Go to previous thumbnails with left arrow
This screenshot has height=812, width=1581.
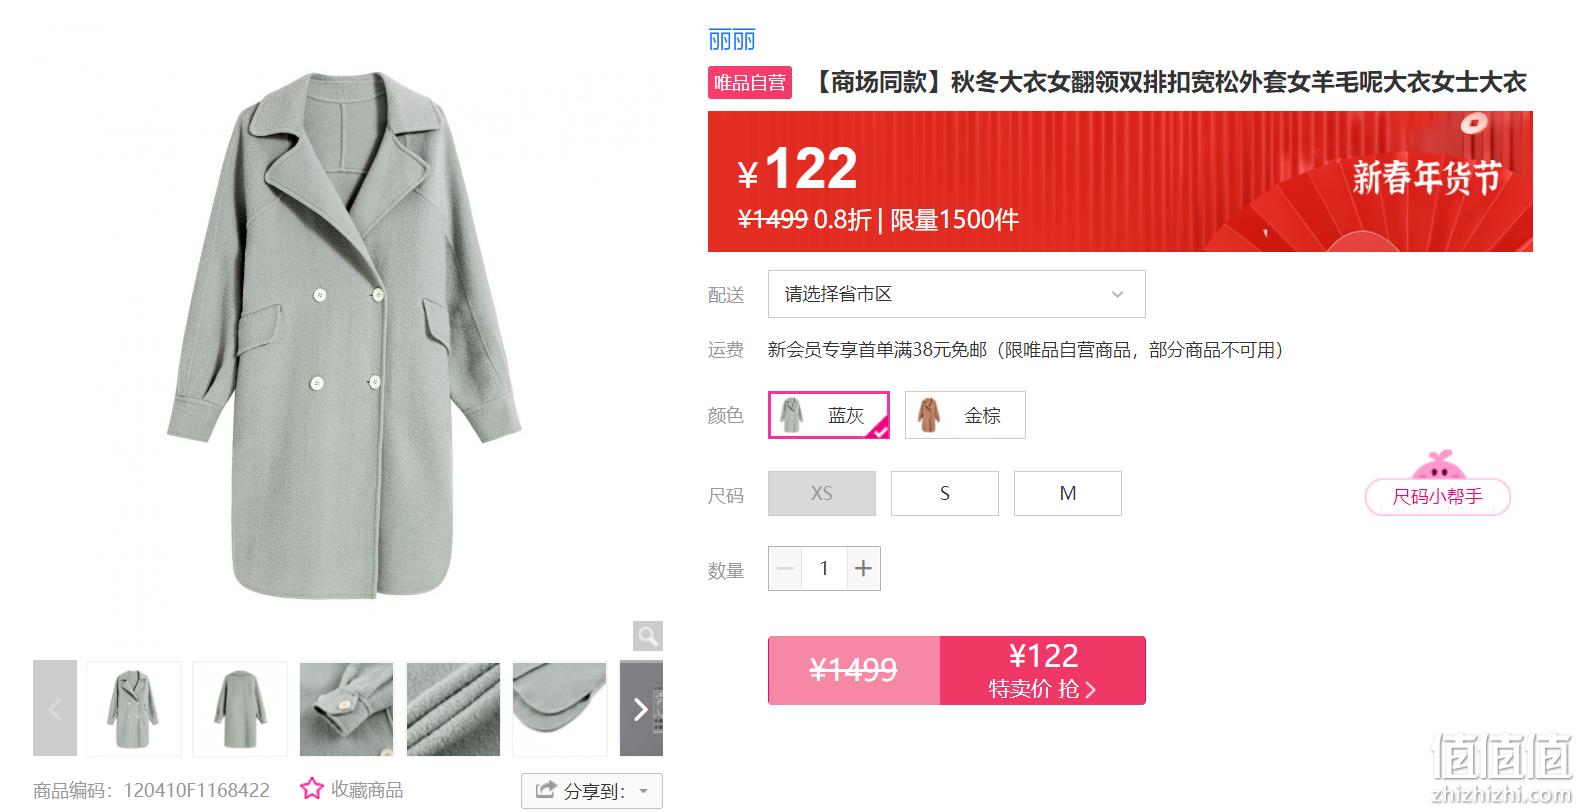coord(55,709)
